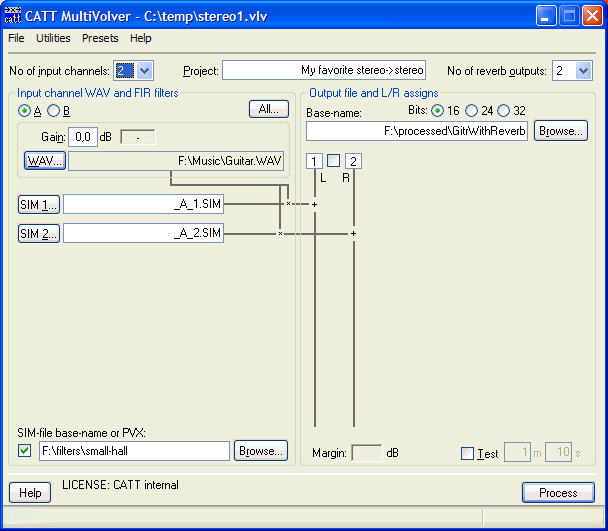Screen dimensions: 608x531
Task: Click output channel 2 box
Action: [x=353, y=162]
